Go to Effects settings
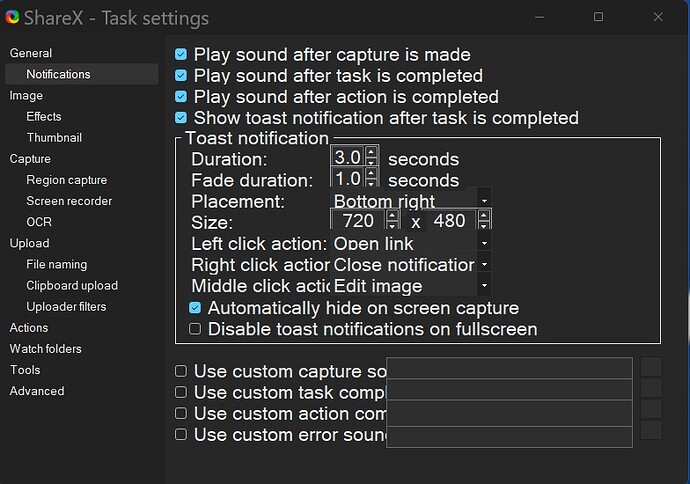The width and height of the screenshot is (690, 484). click(44, 117)
